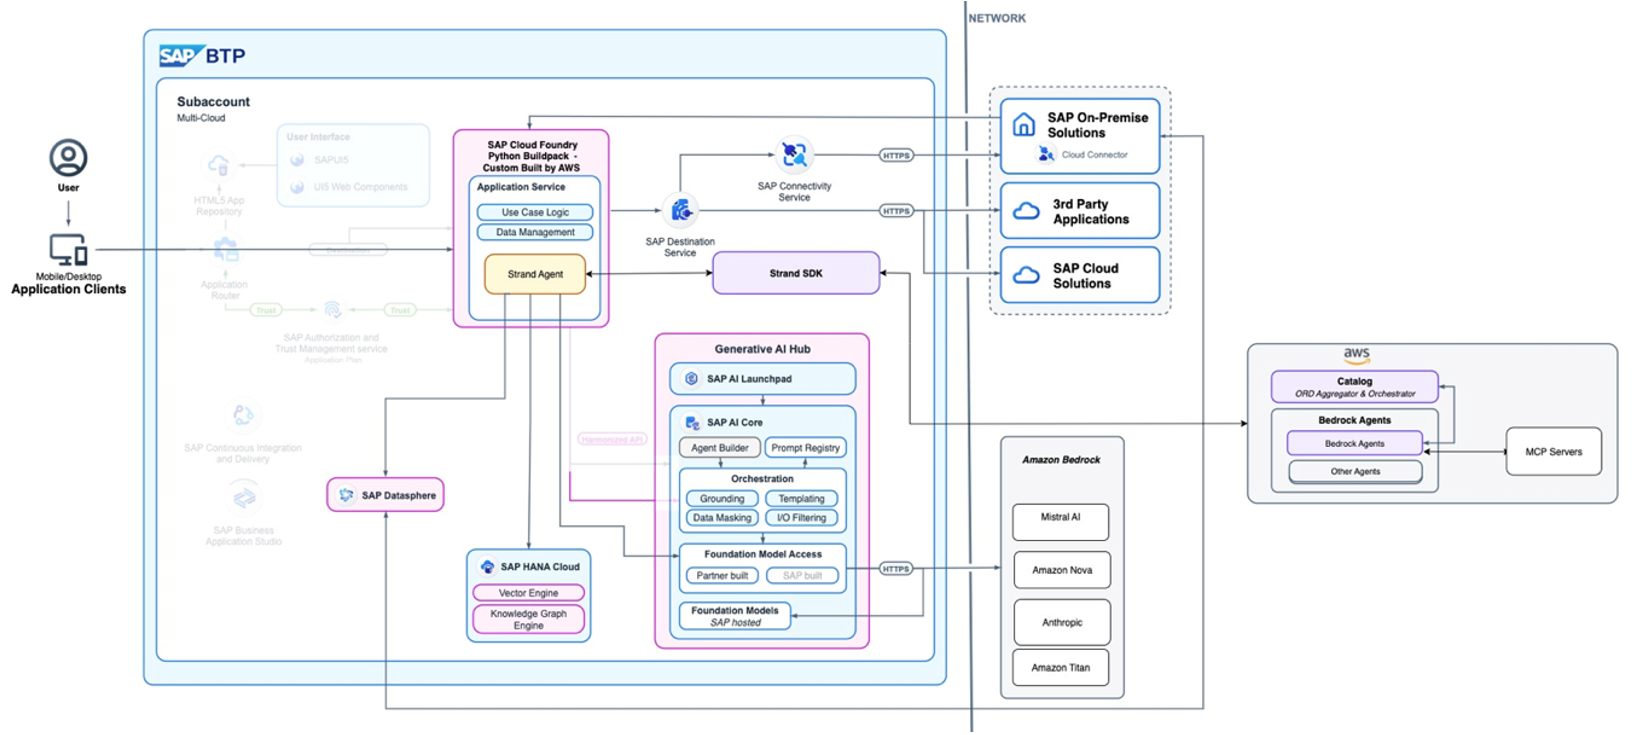Click the SAP Destination Service icon

(681, 210)
